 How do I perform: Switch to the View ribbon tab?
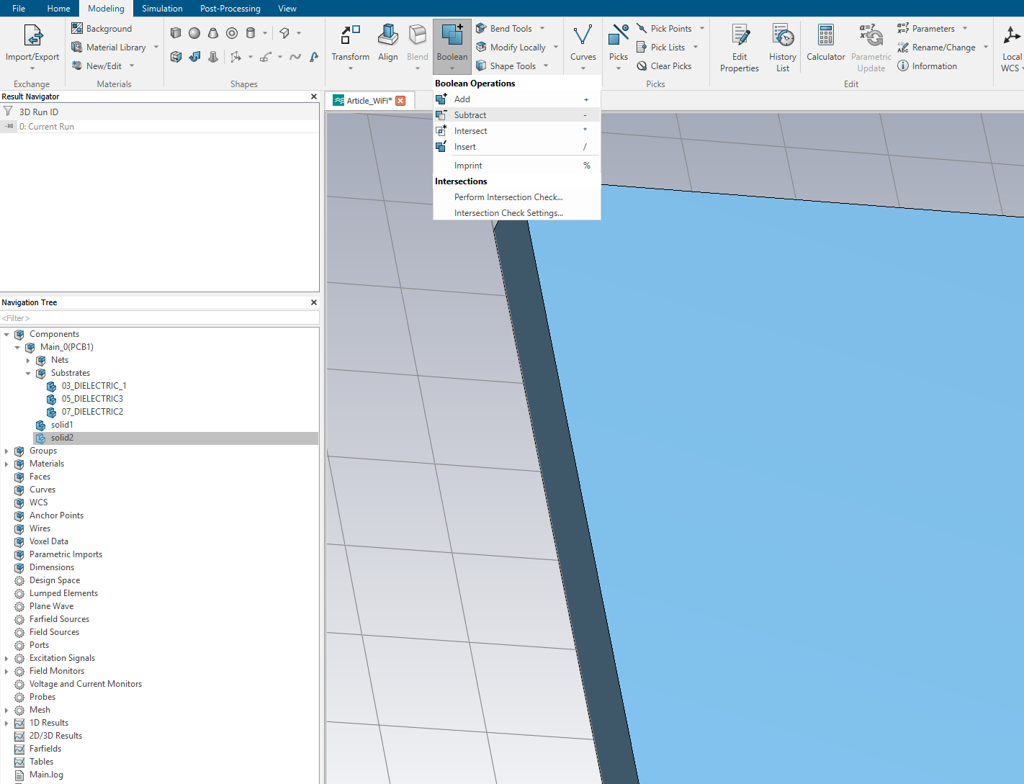tap(287, 8)
